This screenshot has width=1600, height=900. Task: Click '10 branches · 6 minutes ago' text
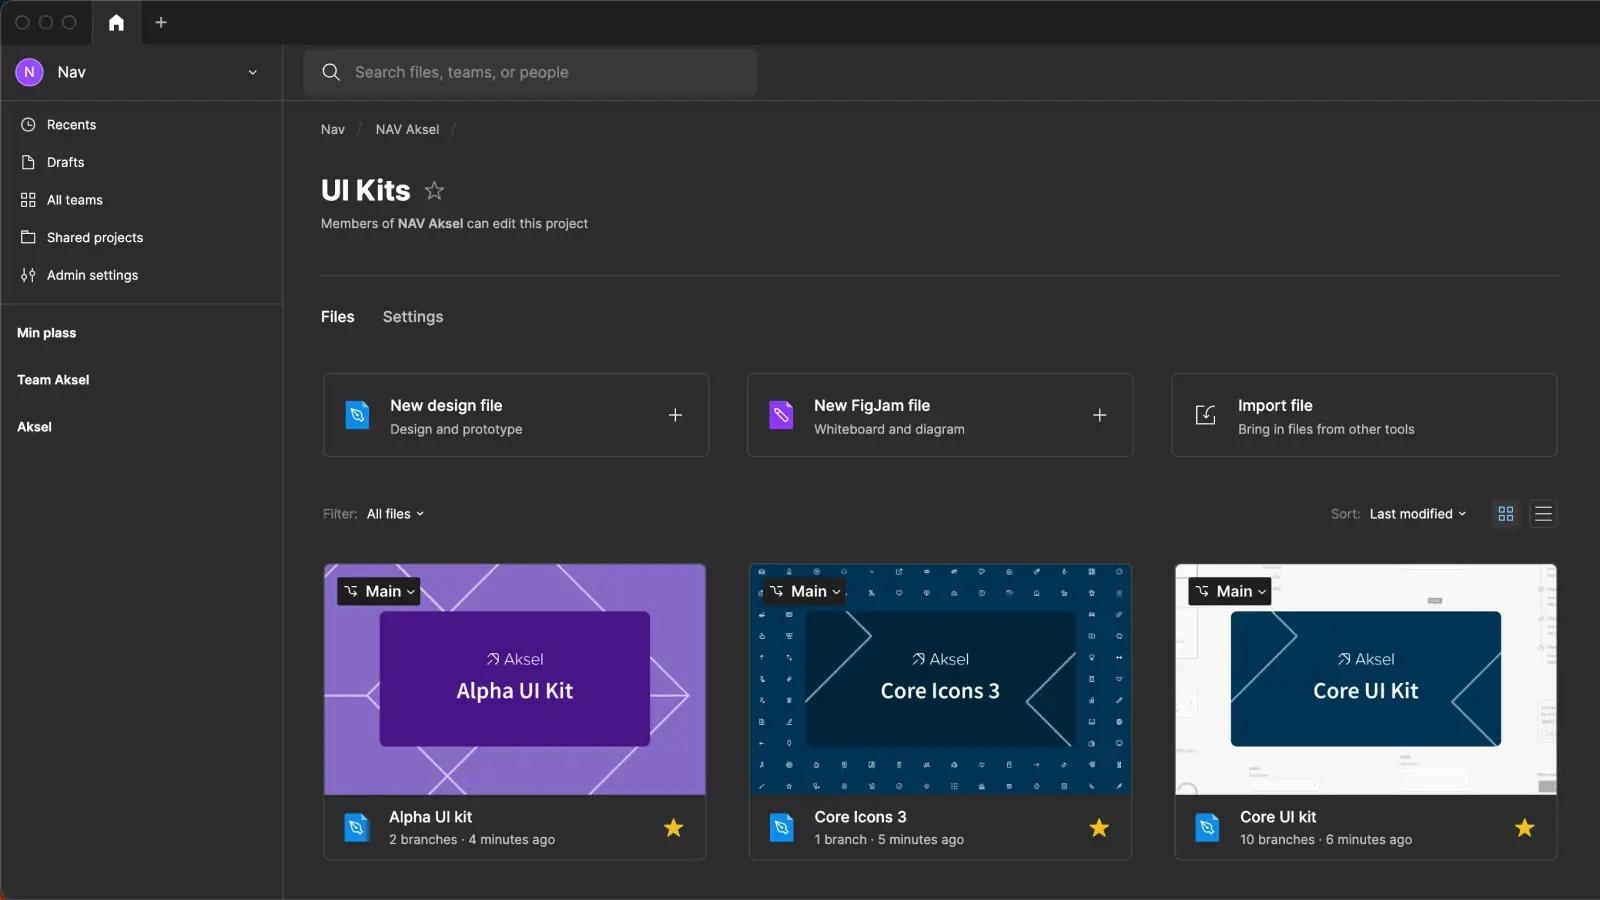pos(1326,840)
